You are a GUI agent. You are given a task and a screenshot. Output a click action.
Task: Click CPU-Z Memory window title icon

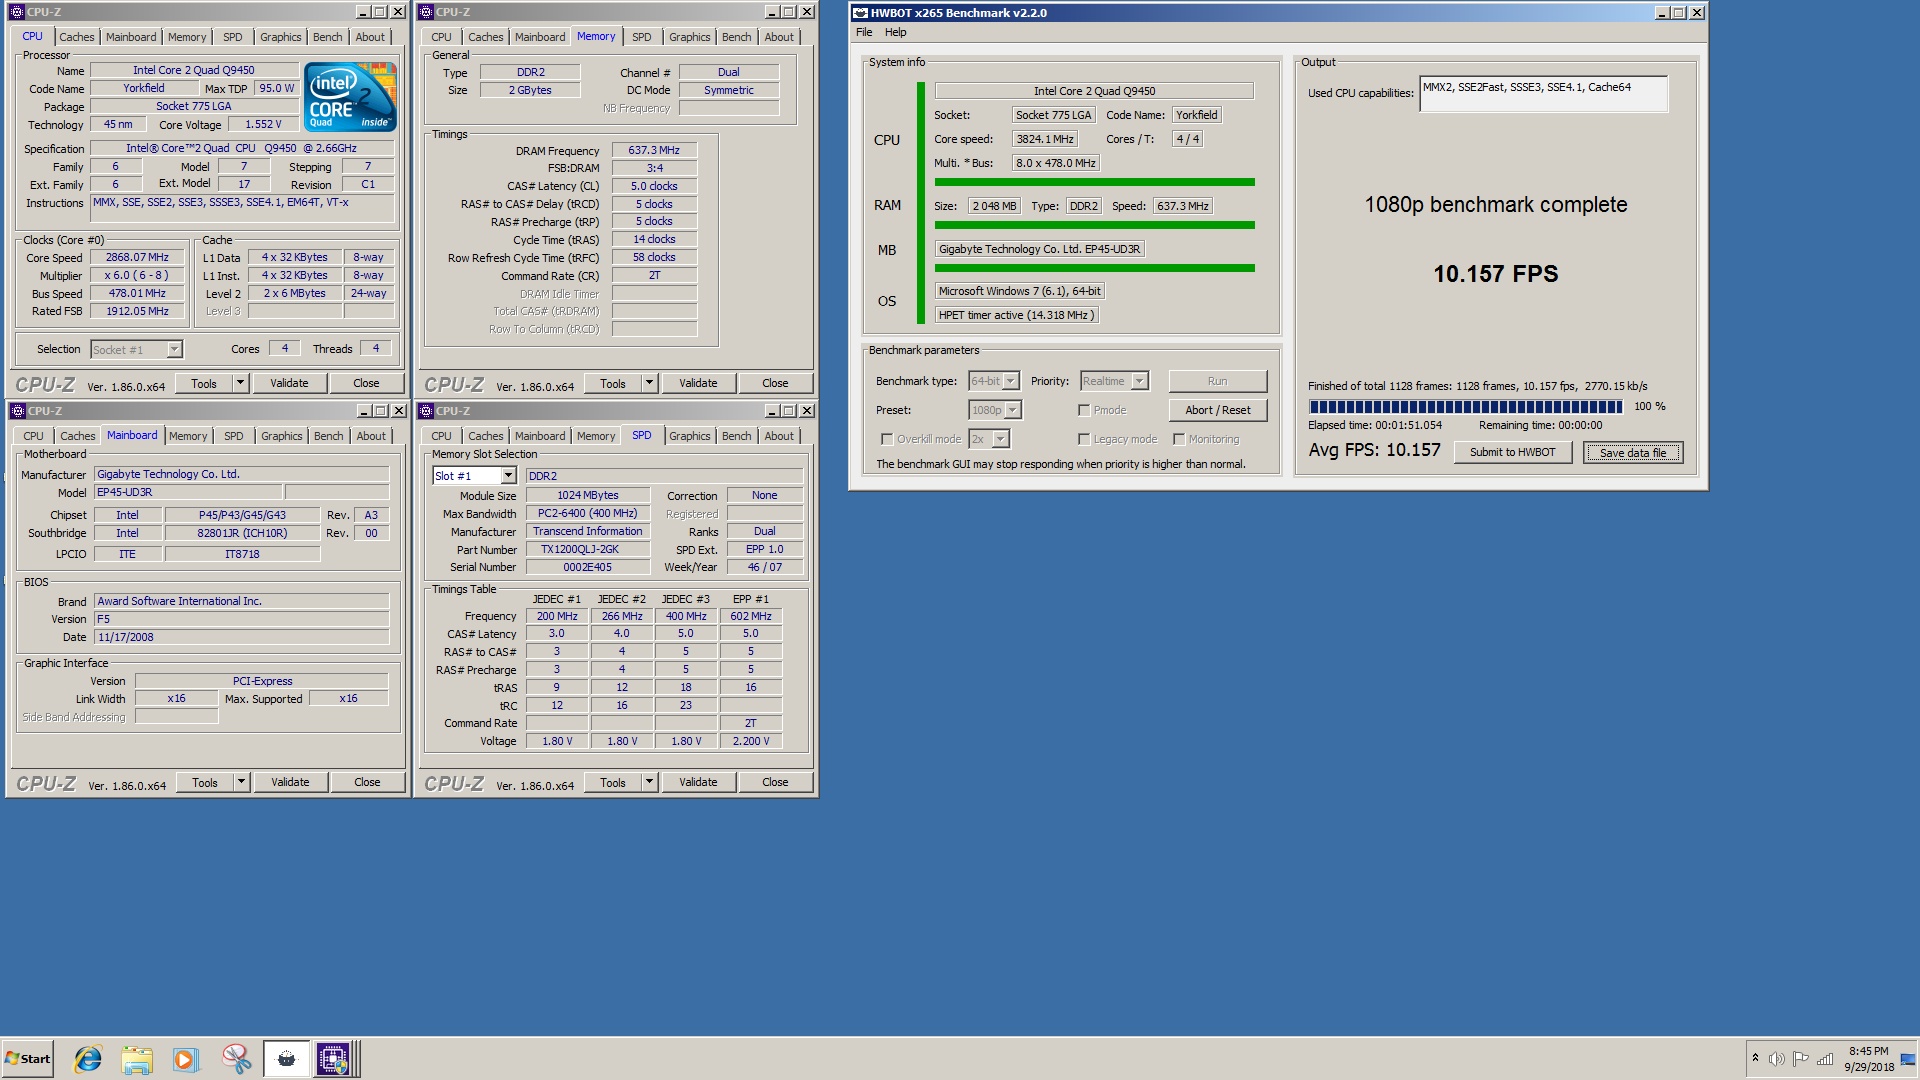426,12
